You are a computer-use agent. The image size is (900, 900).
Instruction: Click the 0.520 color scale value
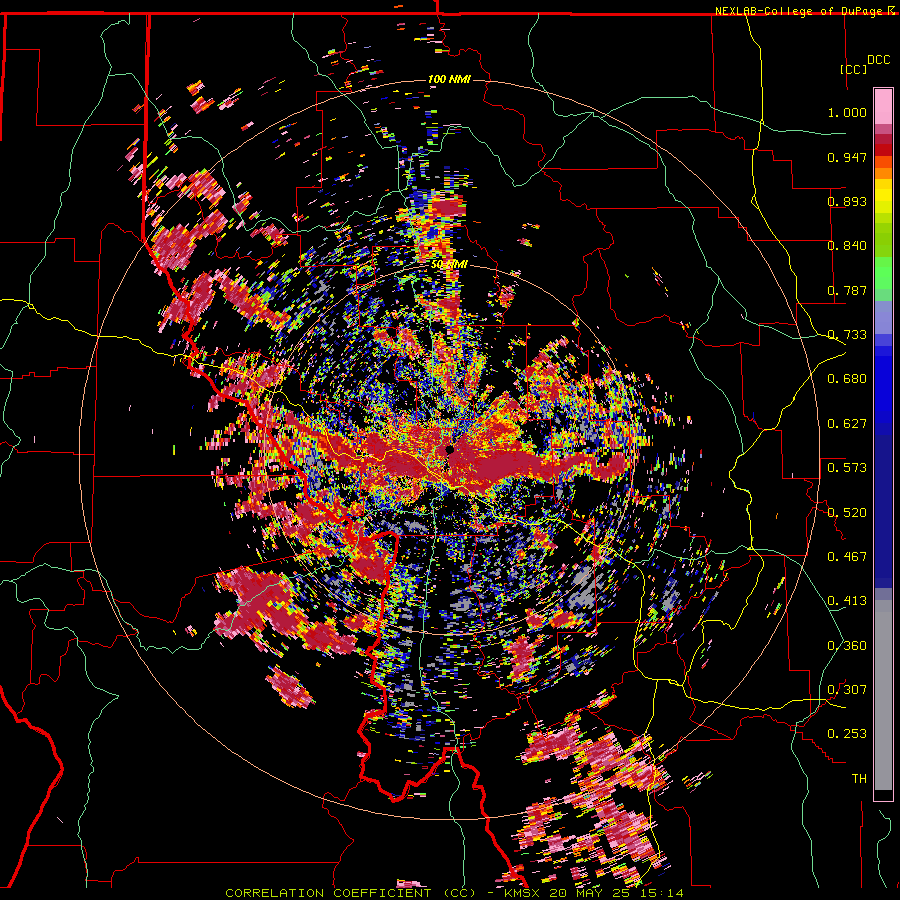pyautogui.click(x=847, y=513)
